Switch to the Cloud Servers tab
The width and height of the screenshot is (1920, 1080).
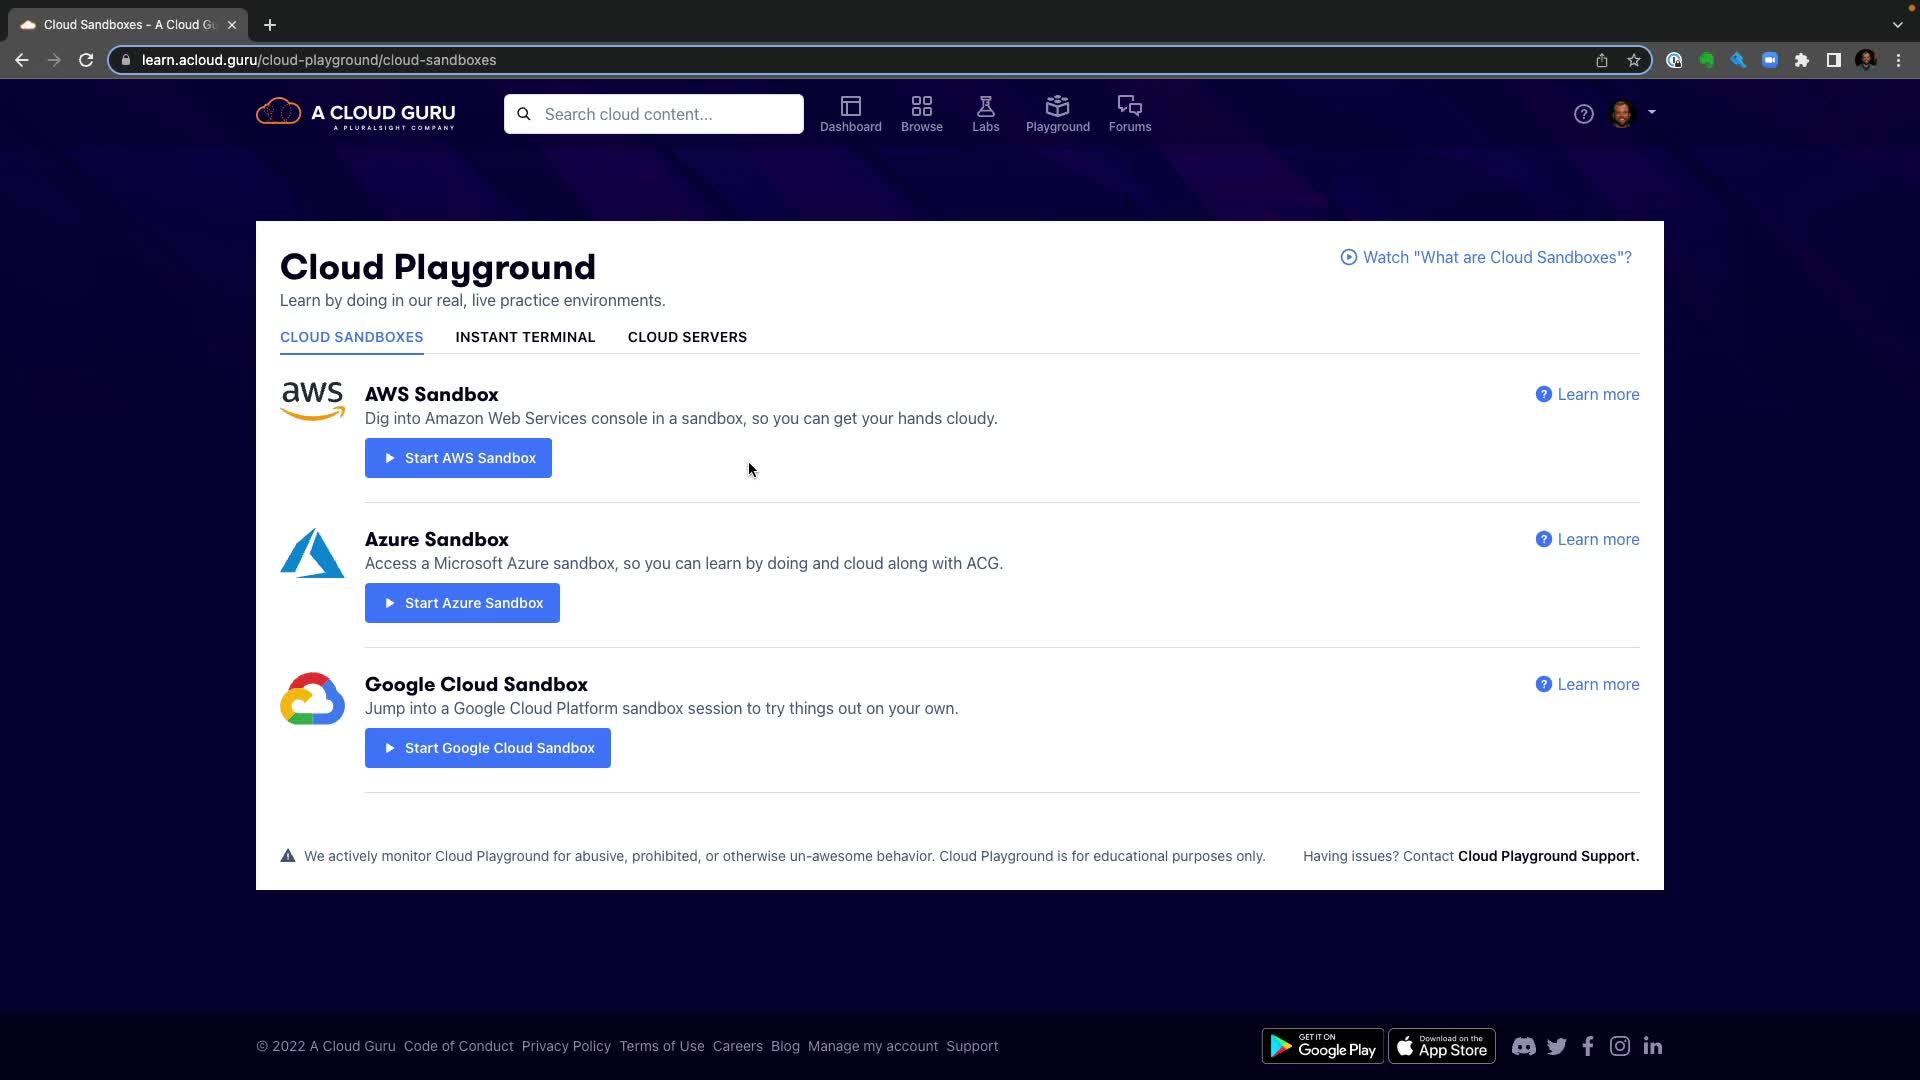(x=687, y=337)
